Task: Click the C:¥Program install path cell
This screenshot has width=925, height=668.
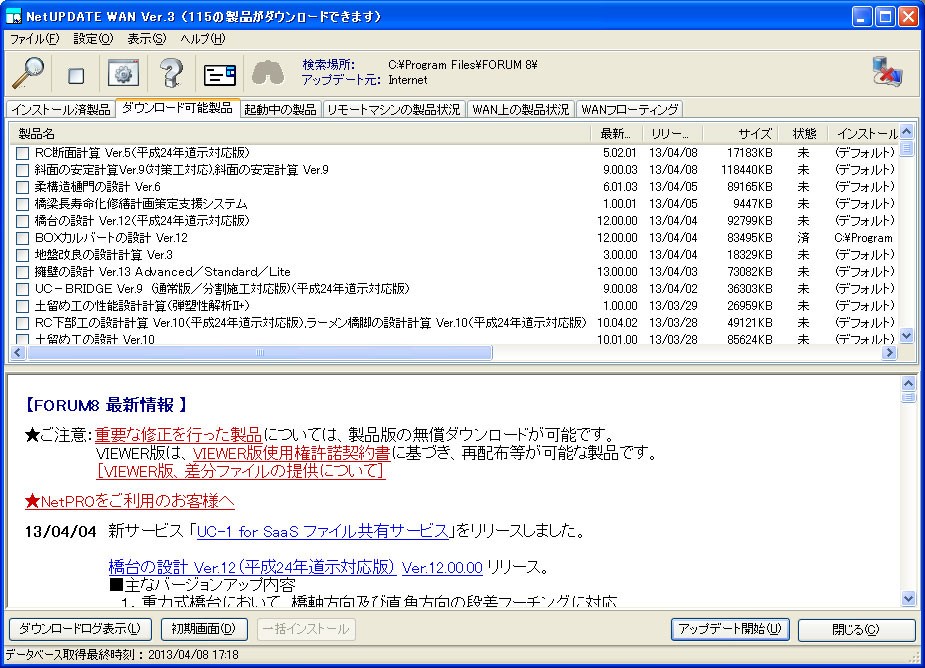Action: [x=863, y=238]
